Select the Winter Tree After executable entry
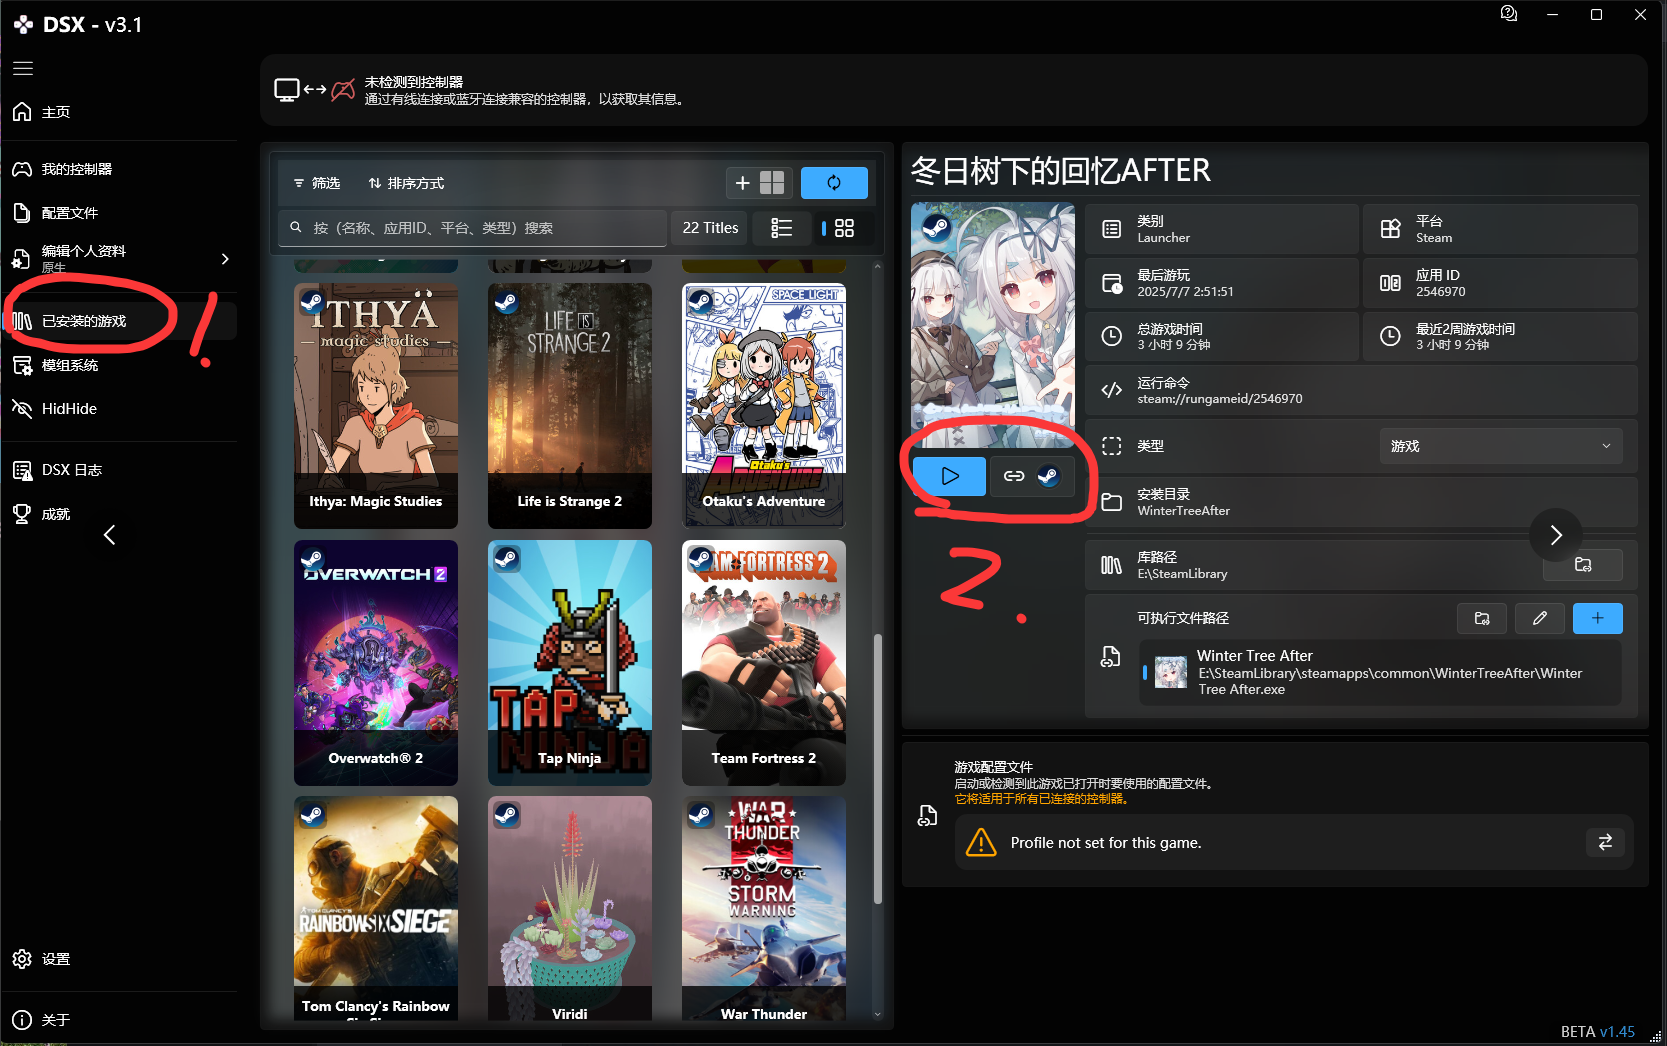1667x1046 pixels. pos(1381,672)
